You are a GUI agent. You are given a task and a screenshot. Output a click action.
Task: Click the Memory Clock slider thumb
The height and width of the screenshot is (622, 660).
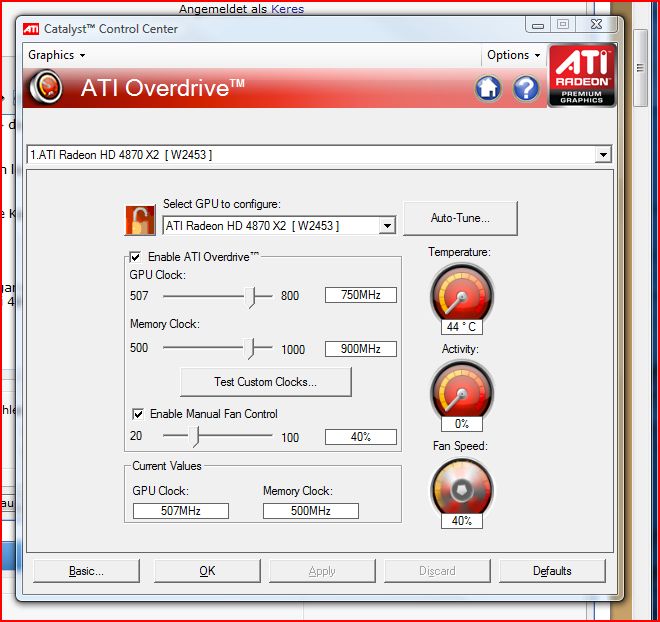[250, 348]
